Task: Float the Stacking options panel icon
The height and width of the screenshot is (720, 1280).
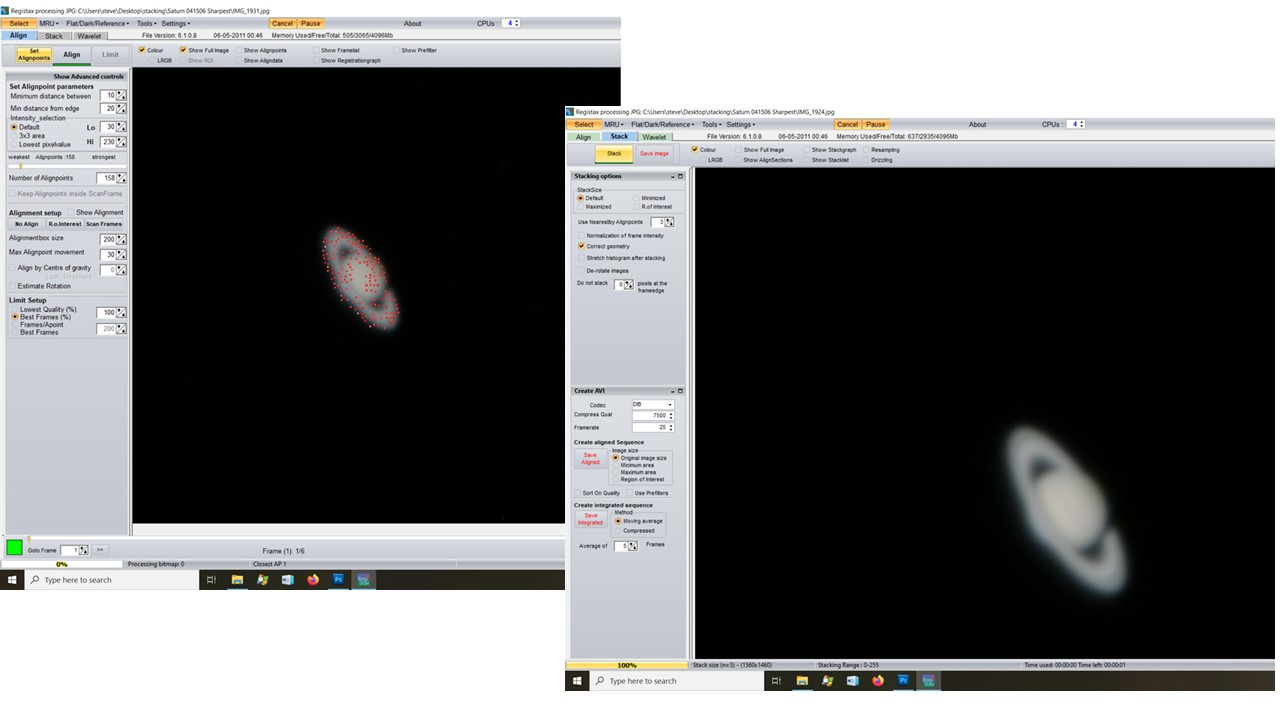Action: point(681,176)
